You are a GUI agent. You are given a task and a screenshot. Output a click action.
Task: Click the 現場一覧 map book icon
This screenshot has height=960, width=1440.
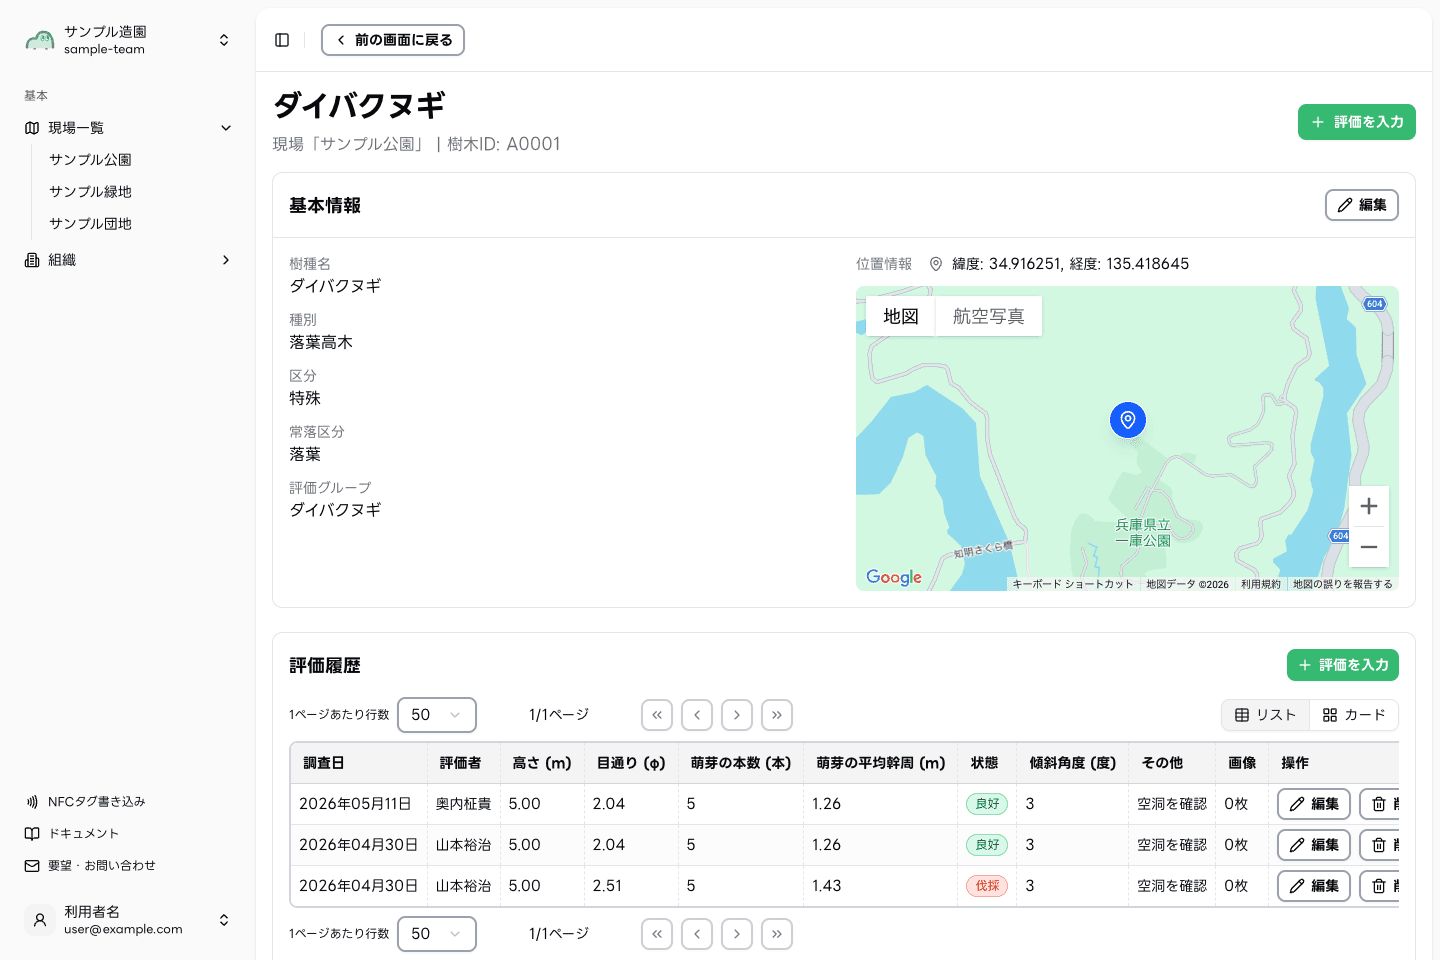[x=32, y=128]
